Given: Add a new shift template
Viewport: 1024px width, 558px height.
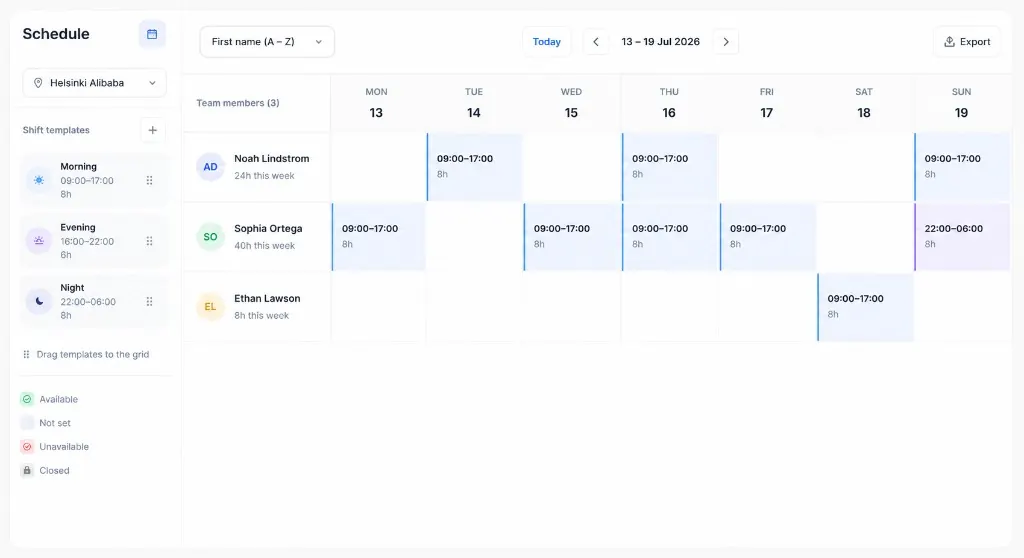Looking at the screenshot, I should click(x=152, y=130).
